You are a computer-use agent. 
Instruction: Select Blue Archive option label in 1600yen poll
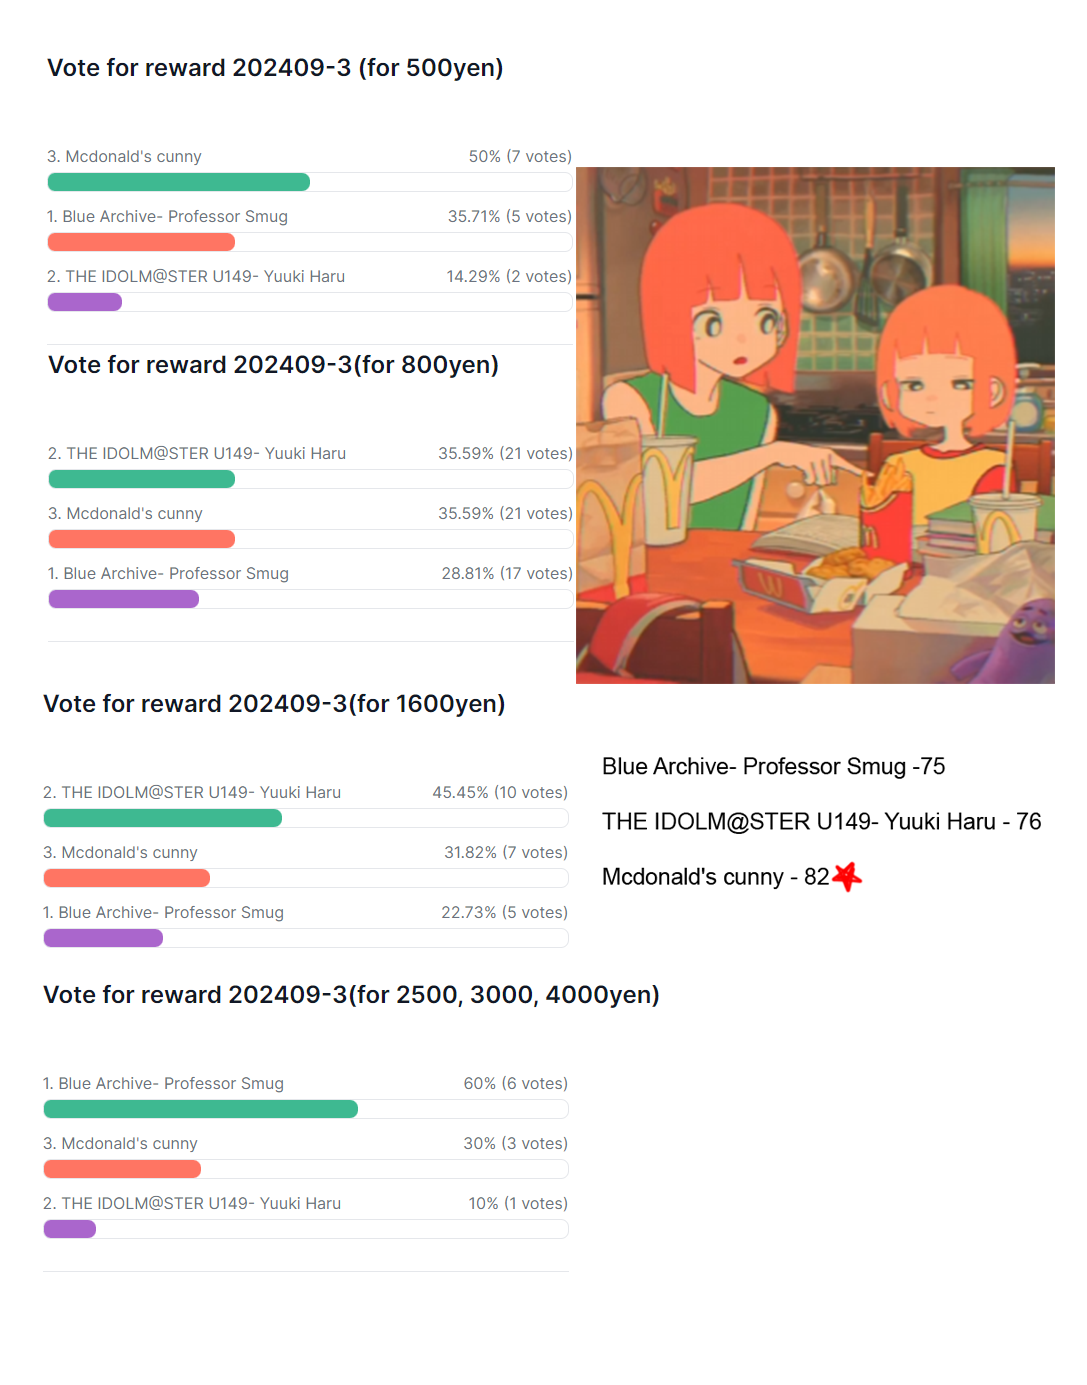164,912
